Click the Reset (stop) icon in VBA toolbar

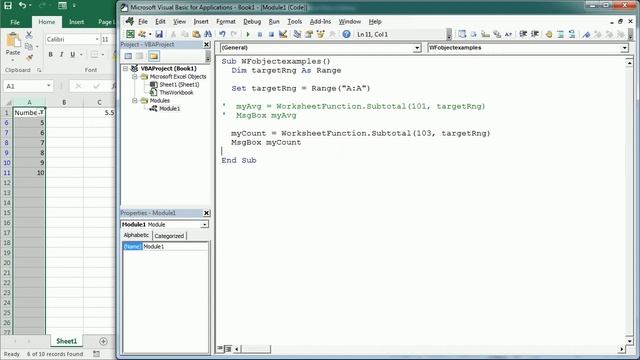click(x=271, y=34)
